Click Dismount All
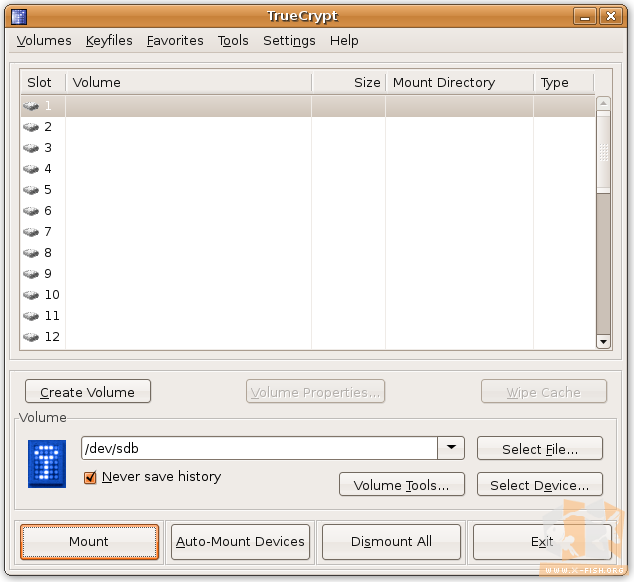Image resolution: width=634 pixels, height=582 pixels. pos(391,542)
